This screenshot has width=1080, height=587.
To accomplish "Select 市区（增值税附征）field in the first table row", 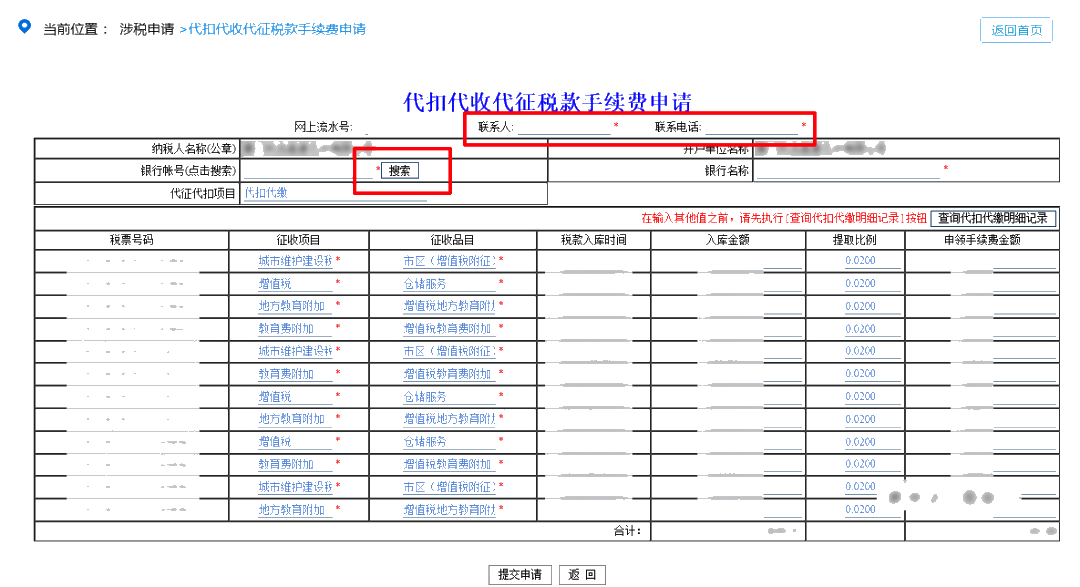I will pyautogui.click(x=449, y=261).
